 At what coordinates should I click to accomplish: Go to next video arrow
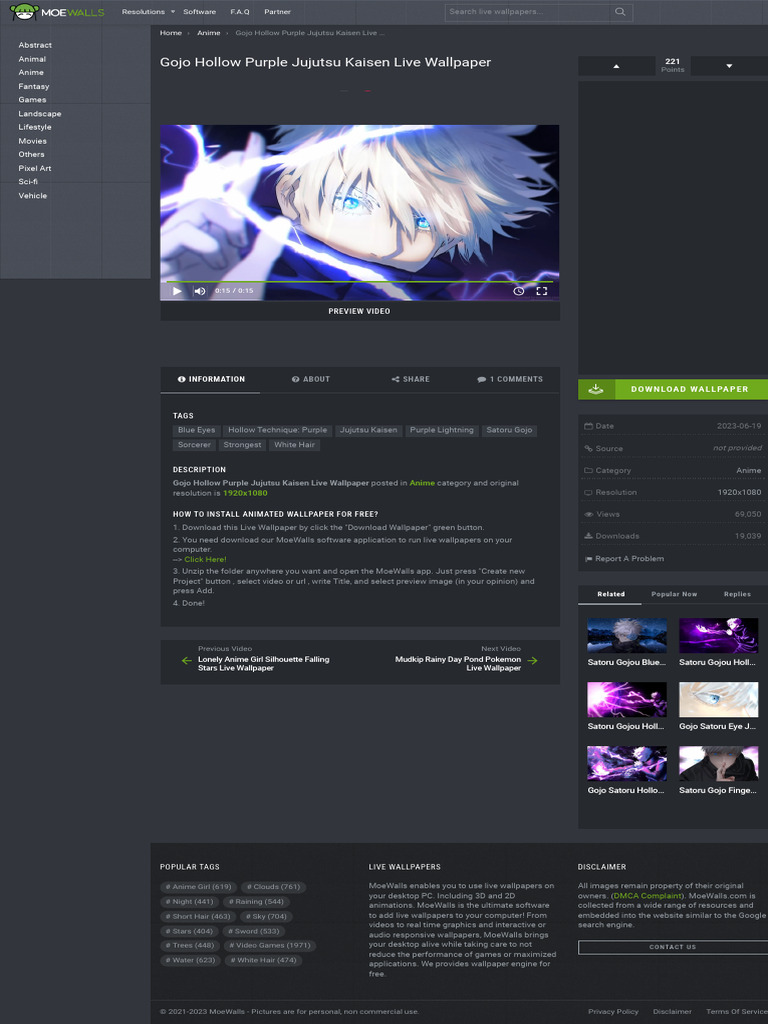point(532,660)
